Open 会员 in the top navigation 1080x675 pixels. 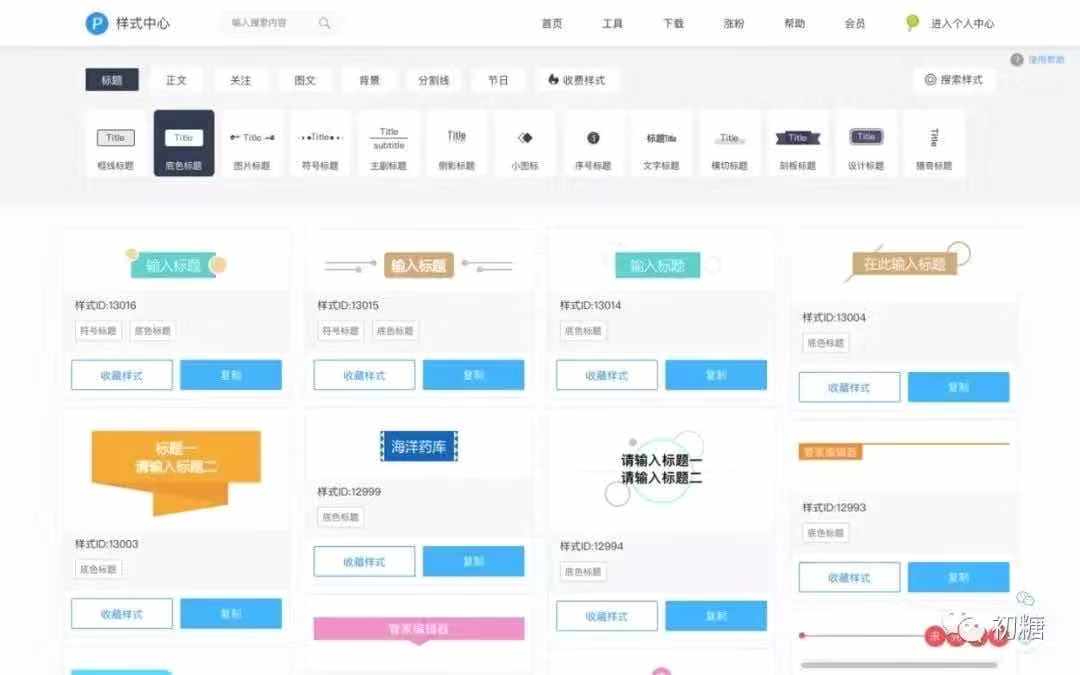point(855,23)
